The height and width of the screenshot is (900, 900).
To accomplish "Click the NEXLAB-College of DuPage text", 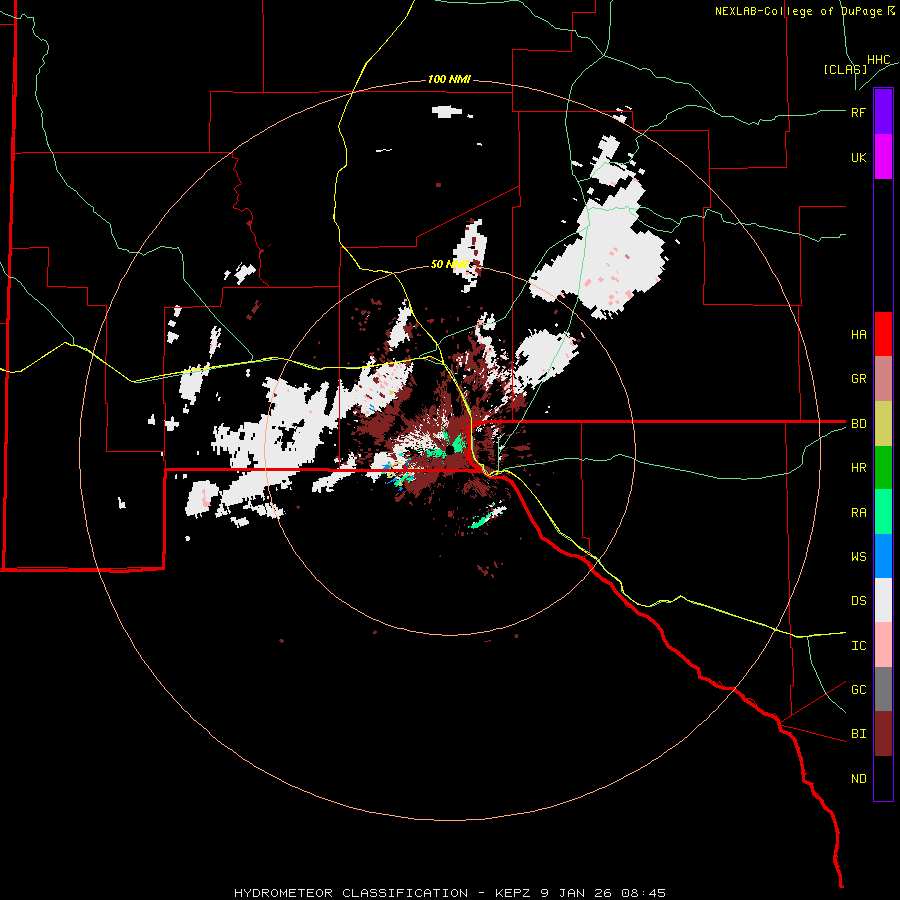I will tap(798, 11).
